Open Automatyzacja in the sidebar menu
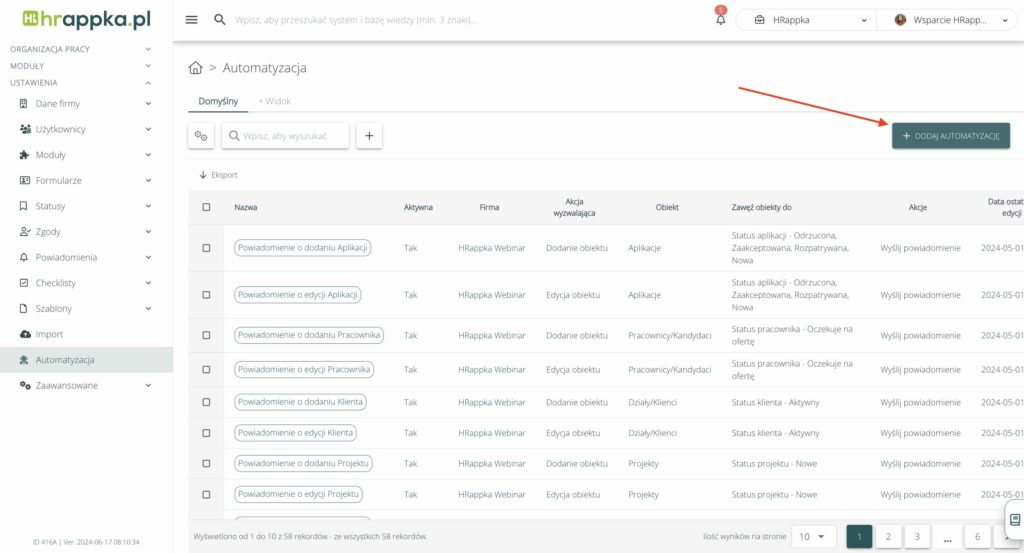 [x=65, y=360]
